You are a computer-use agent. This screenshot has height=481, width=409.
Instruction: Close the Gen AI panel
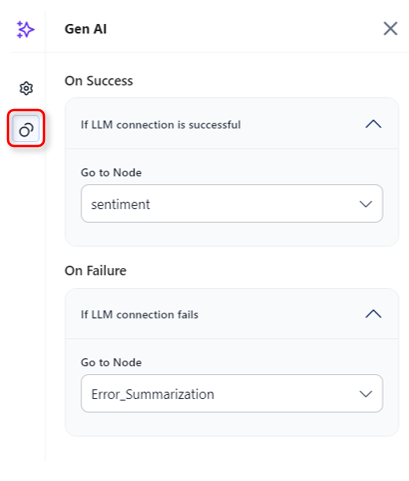coord(390,28)
